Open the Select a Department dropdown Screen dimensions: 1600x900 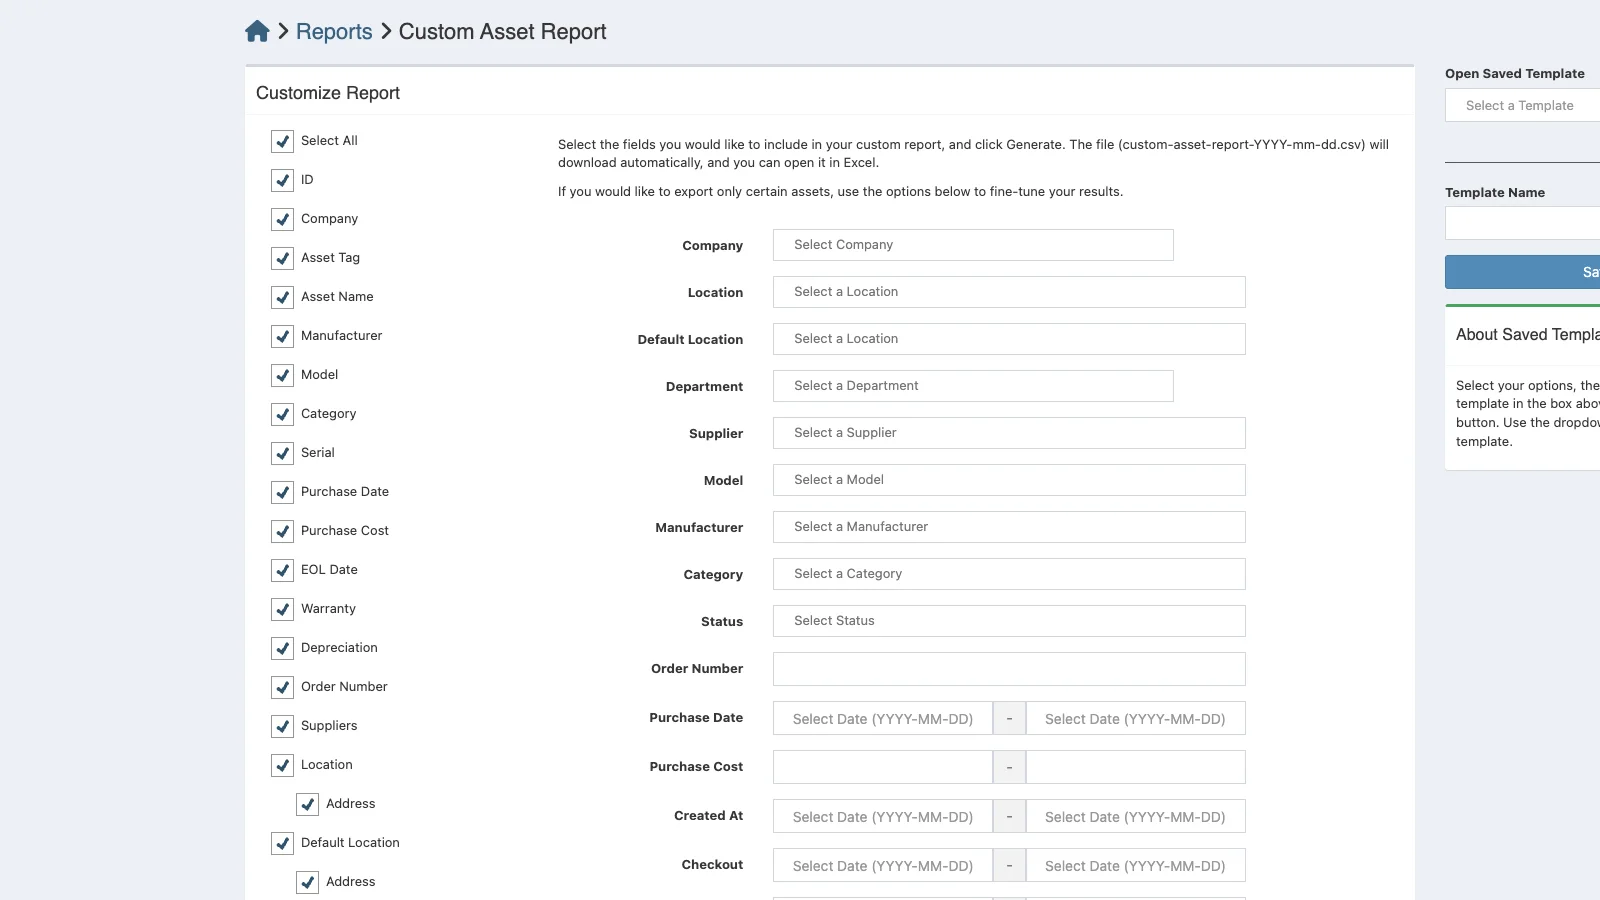[973, 386]
